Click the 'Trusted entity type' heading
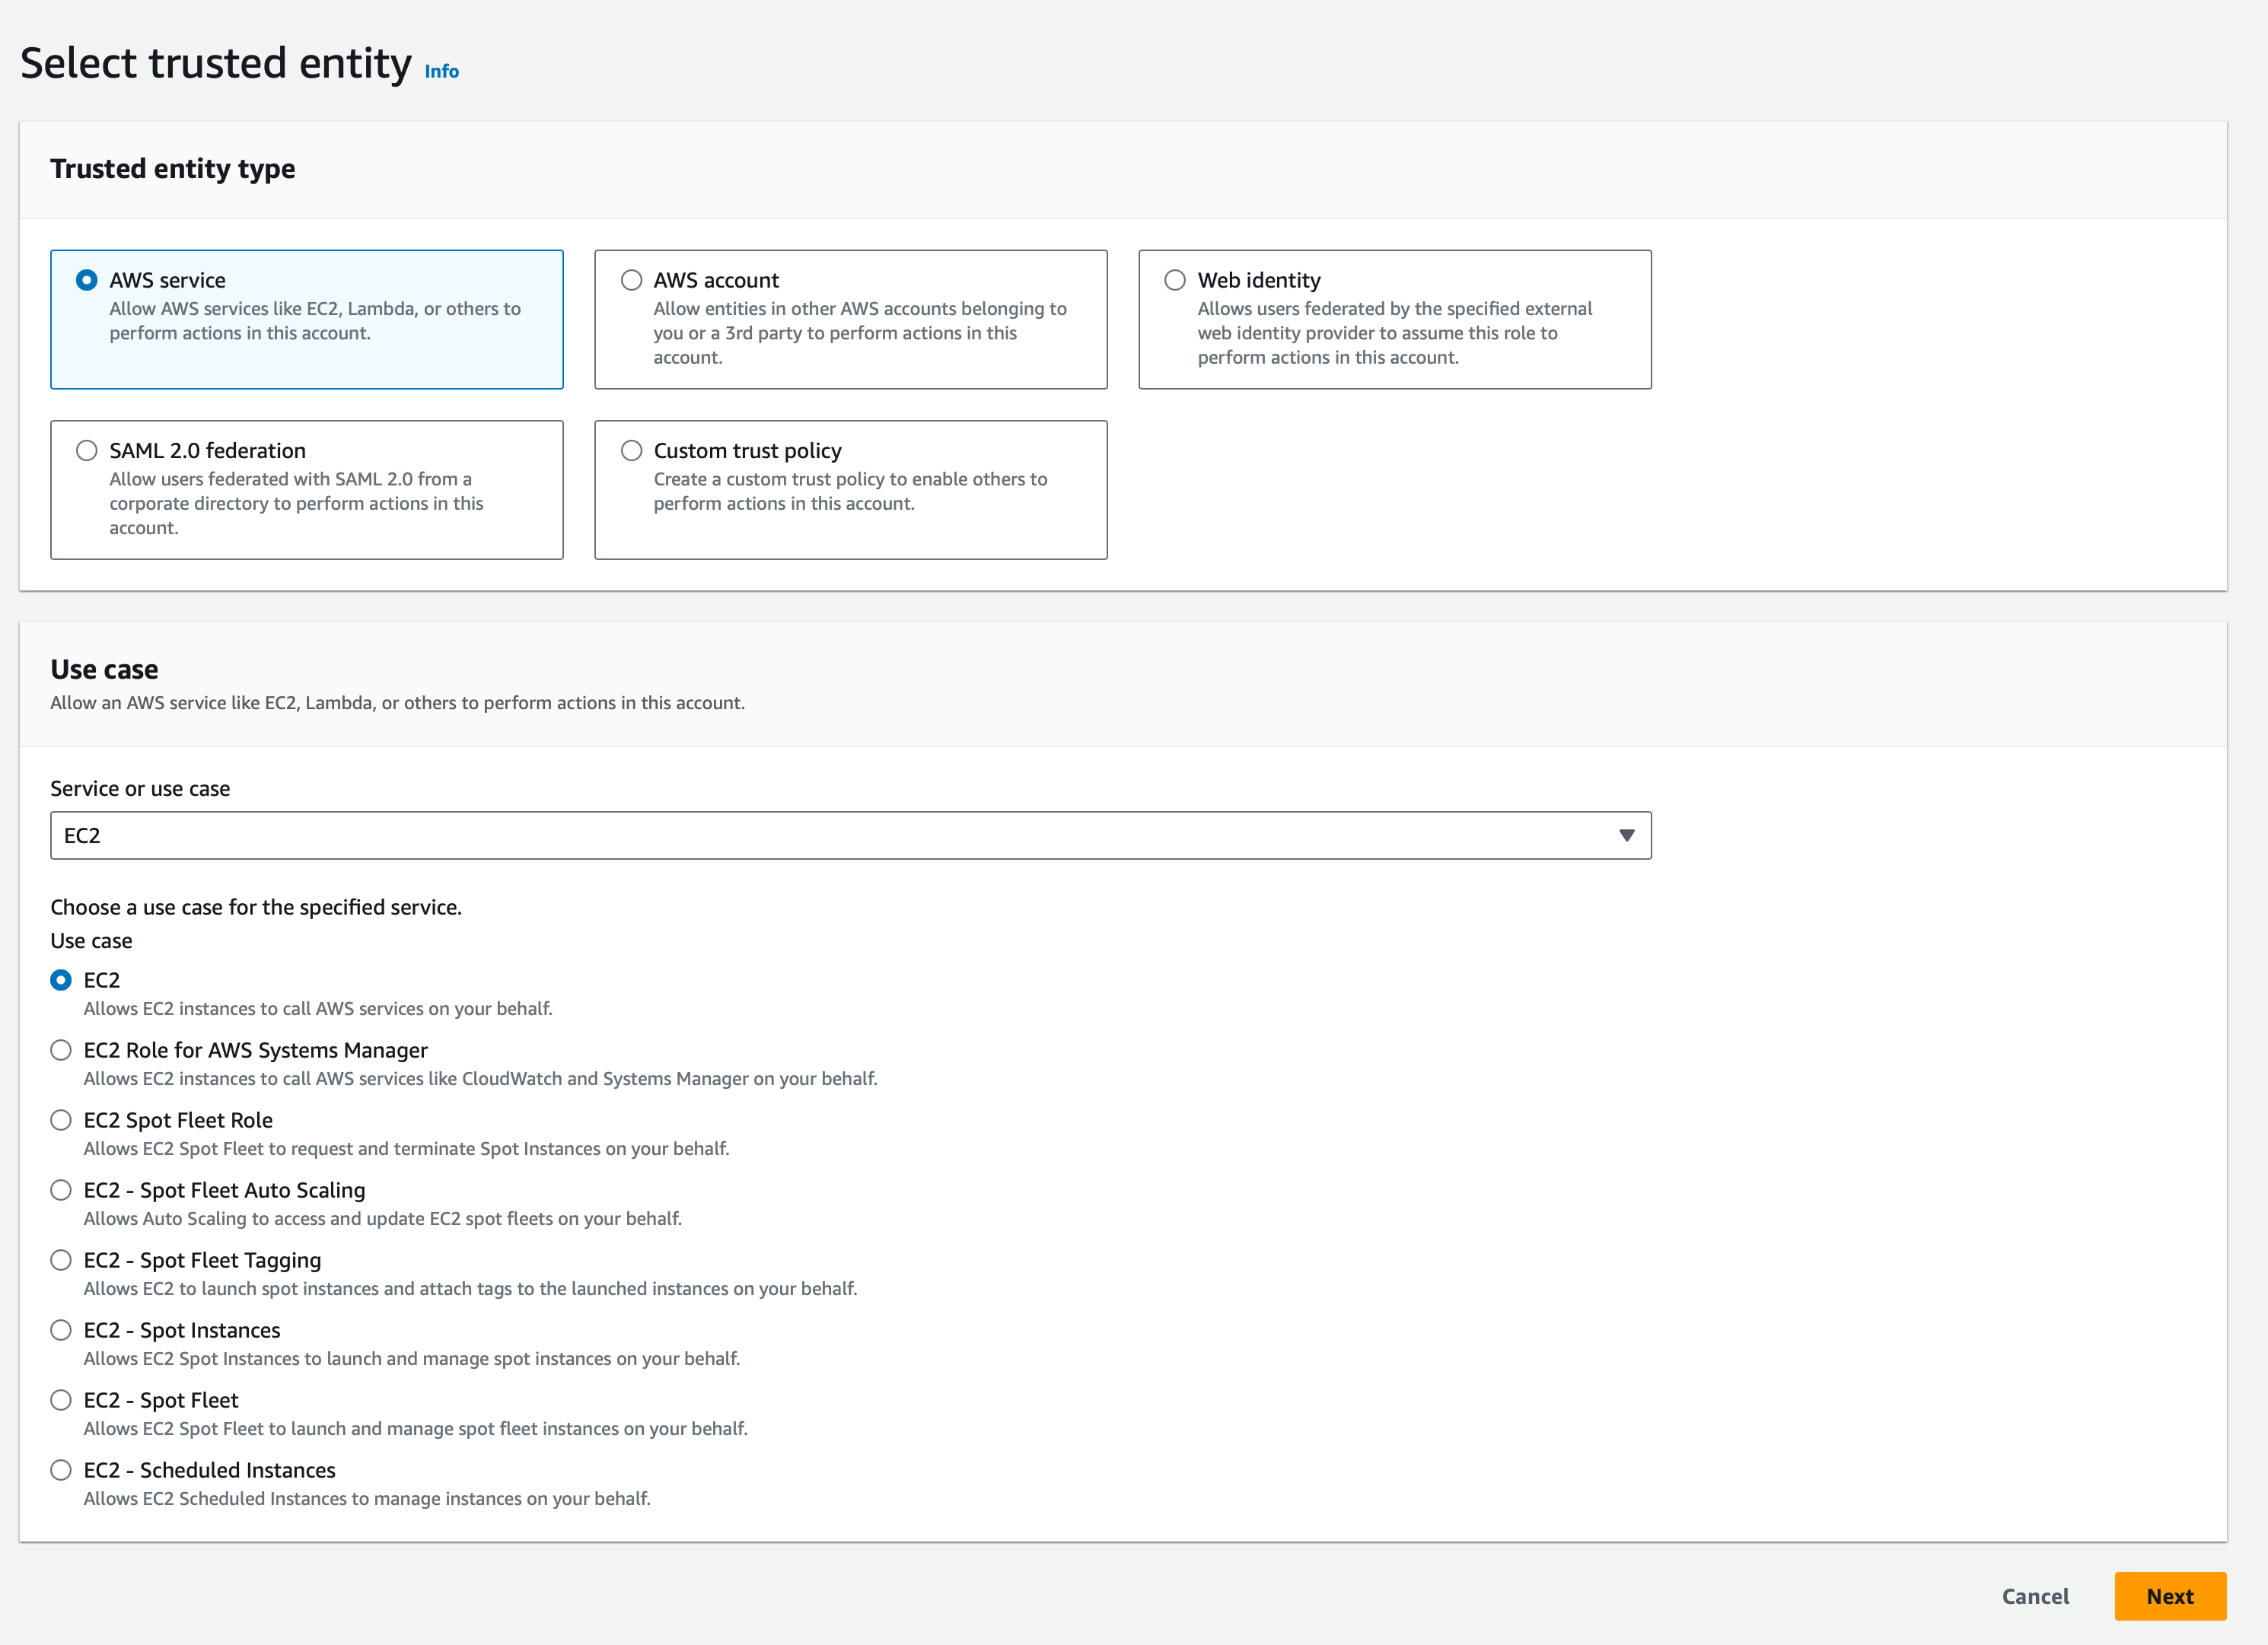2268x1645 pixels. (x=173, y=168)
